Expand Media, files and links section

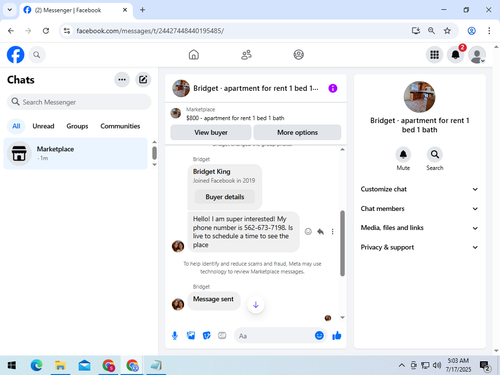419,228
